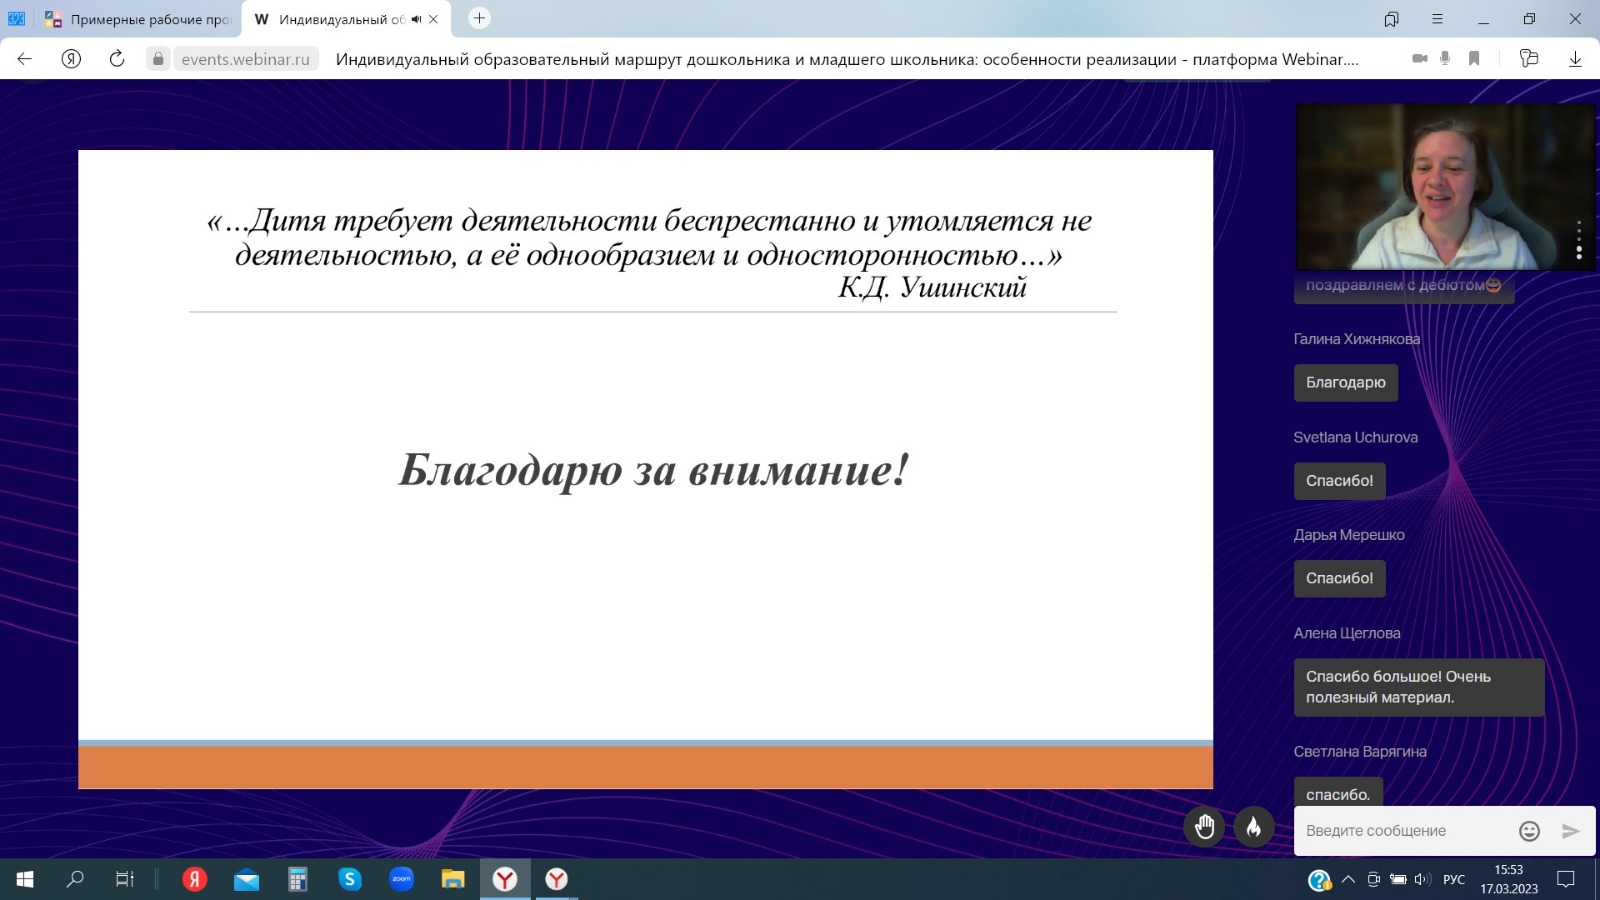Toggle microphone permission icon in address bar
The image size is (1600, 900).
click(x=1445, y=59)
